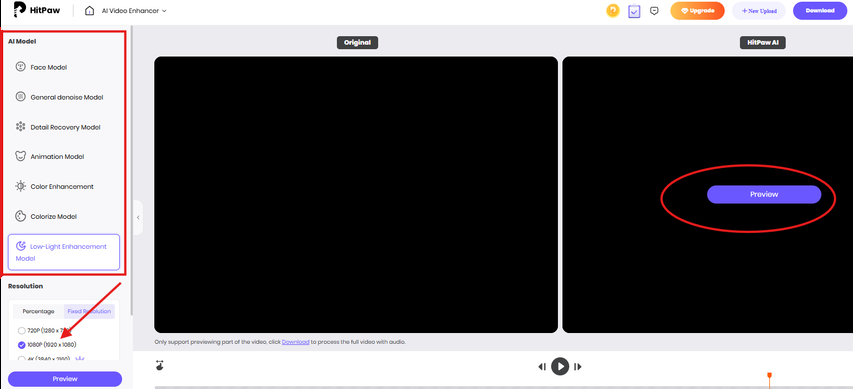Image resolution: width=853 pixels, height=389 pixels.
Task: Select the 720P resolution radio button
Action: (22, 330)
